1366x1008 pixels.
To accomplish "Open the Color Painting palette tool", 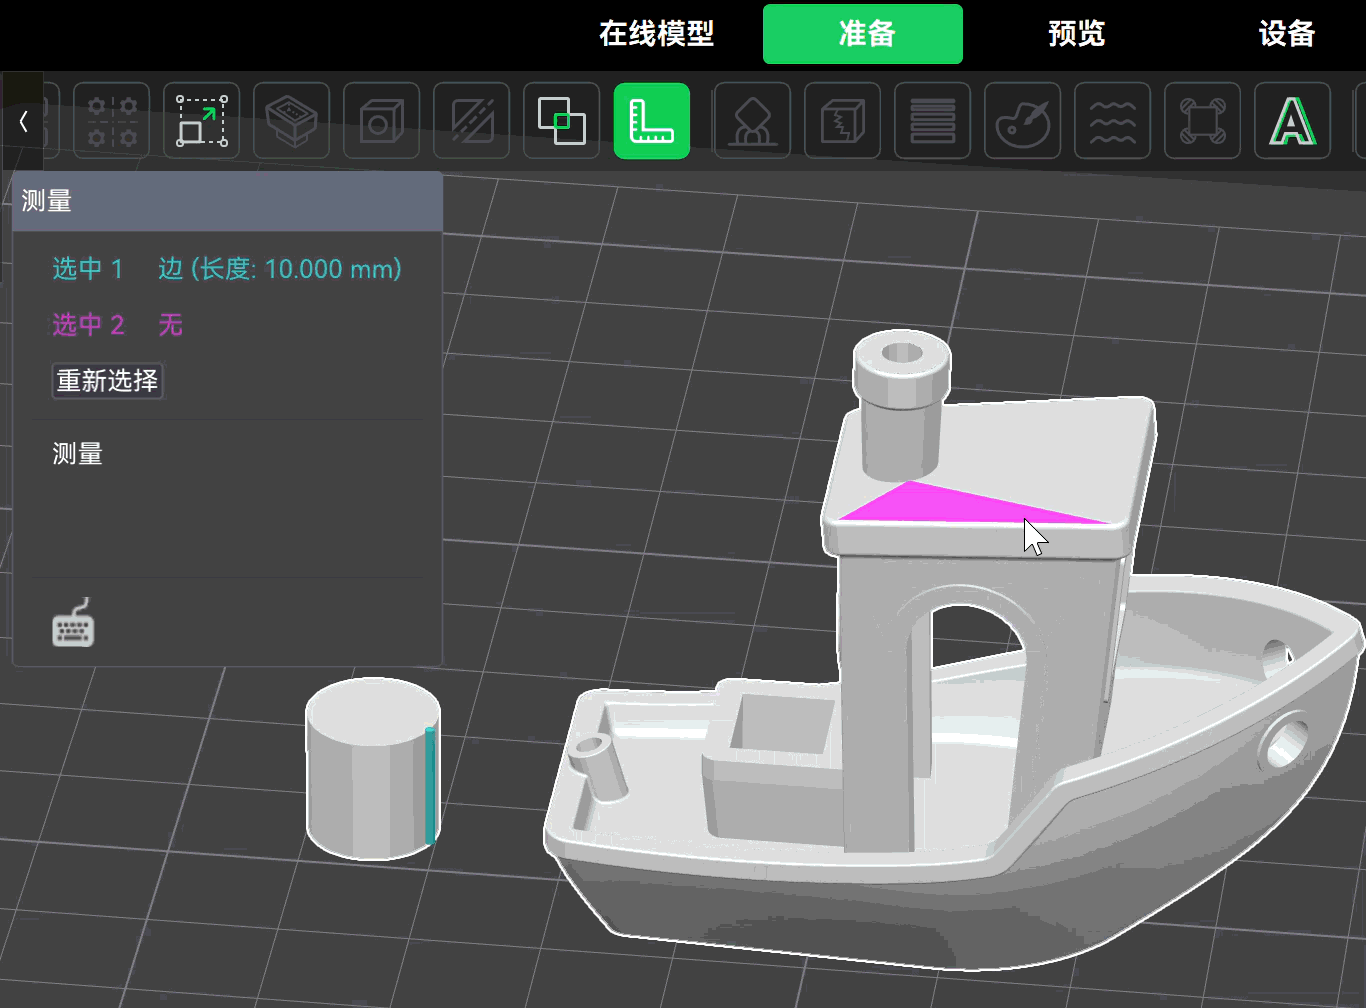I will click(1022, 122).
